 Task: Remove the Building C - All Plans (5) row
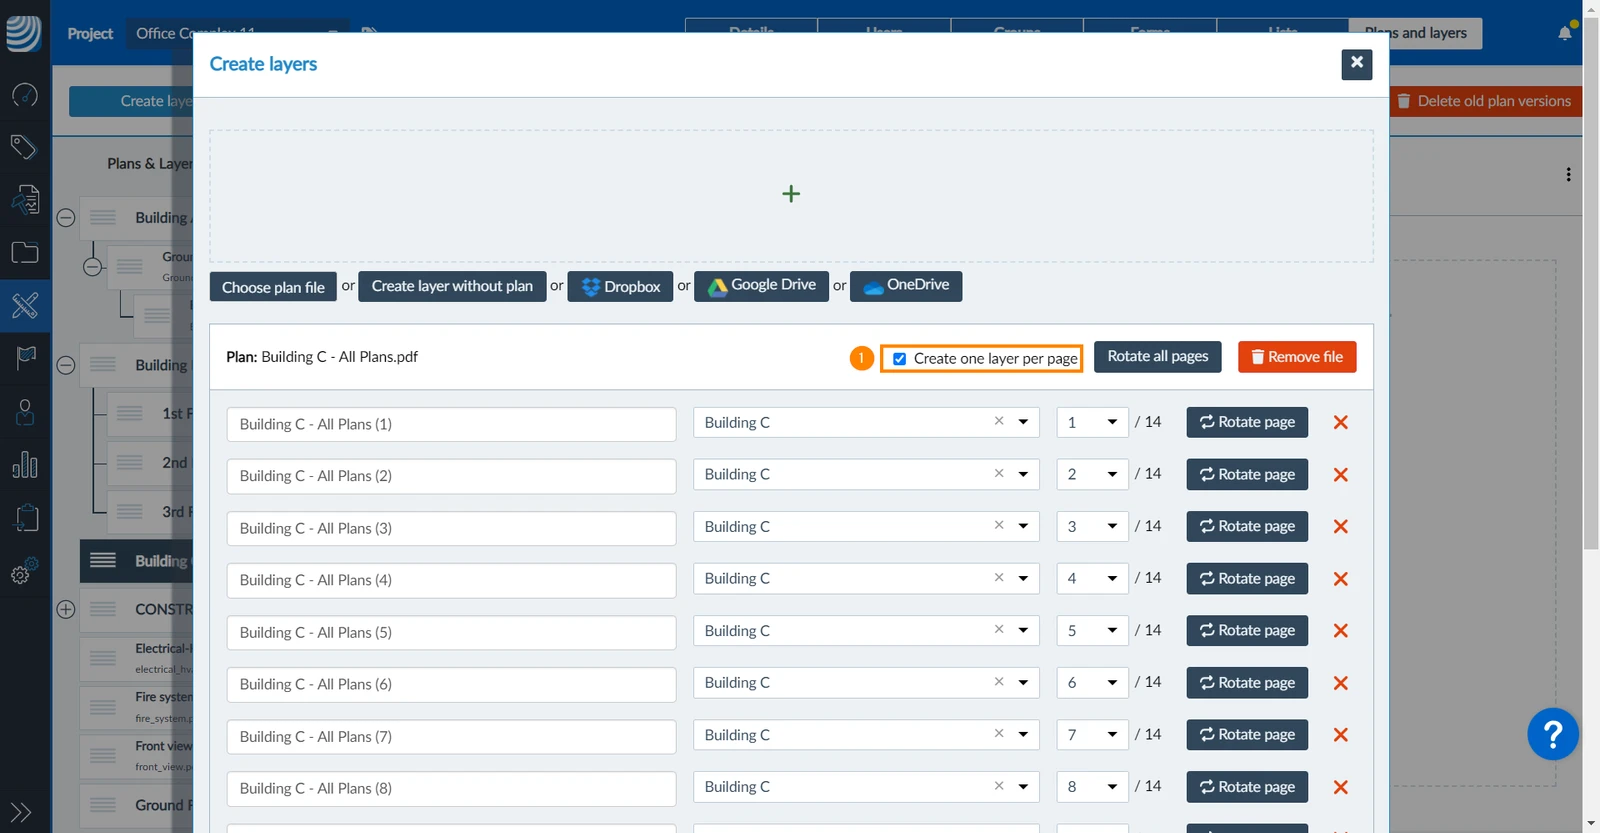pyautogui.click(x=1341, y=631)
